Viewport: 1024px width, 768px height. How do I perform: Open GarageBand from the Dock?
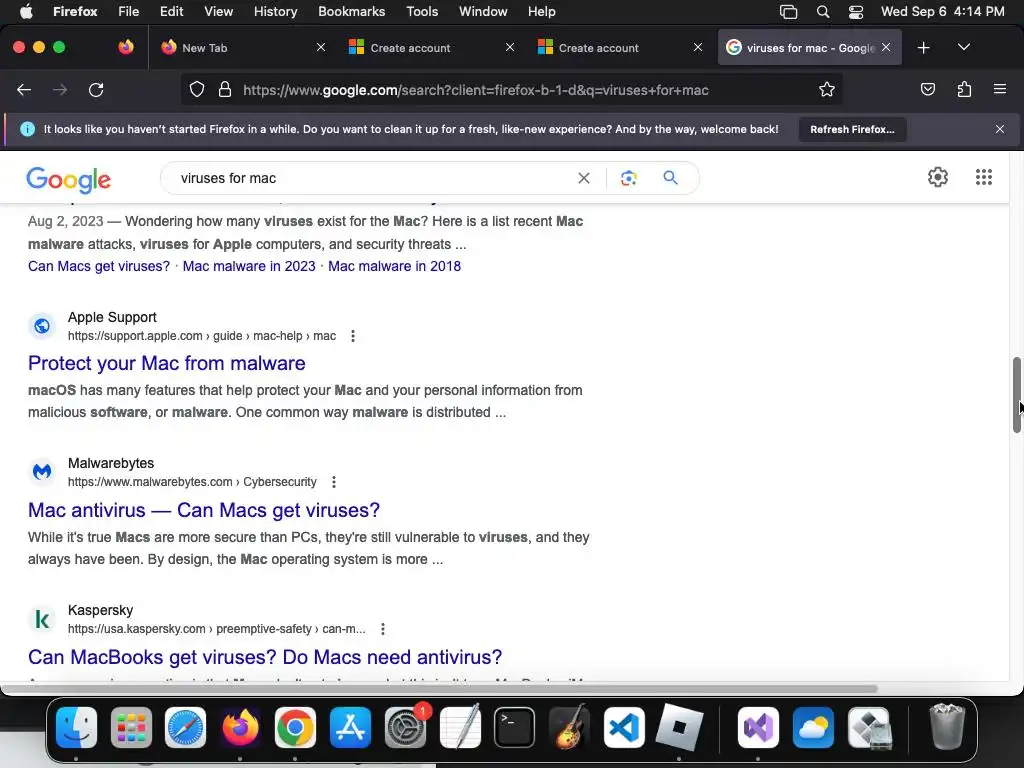(569, 727)
